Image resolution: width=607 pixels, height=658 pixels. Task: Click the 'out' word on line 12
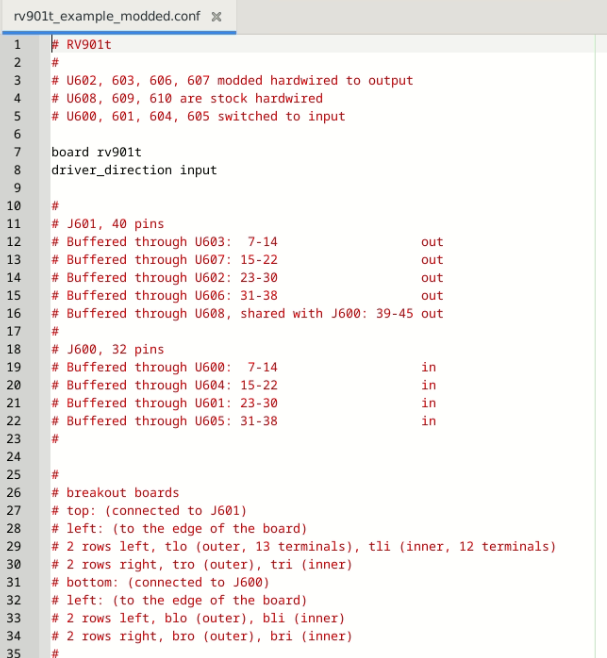(432, 242)
